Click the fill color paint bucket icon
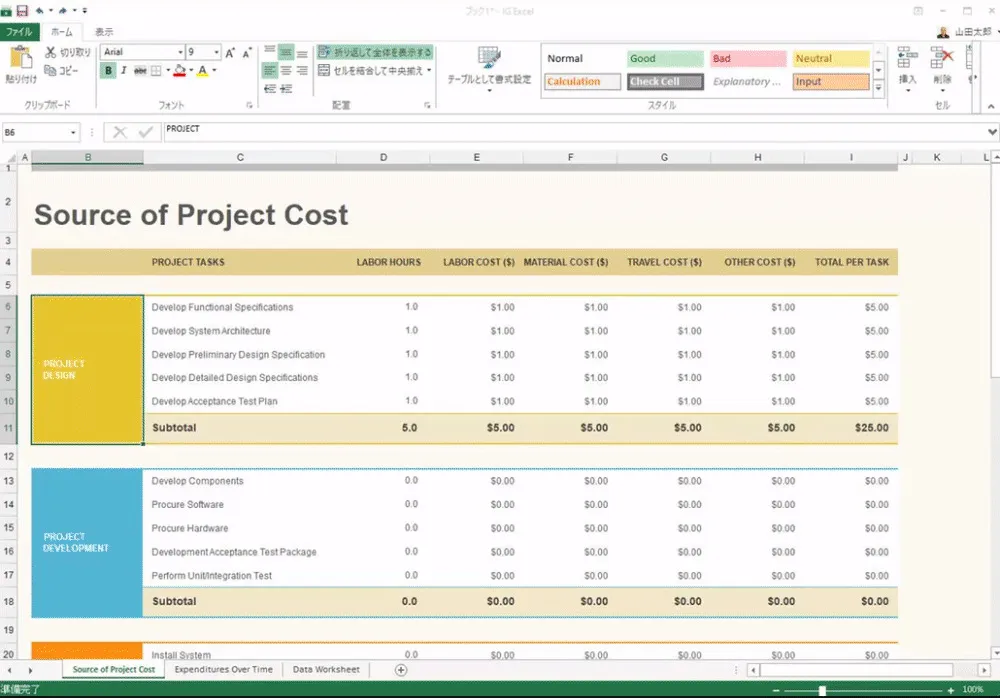Image resolution: width=1000 pixels, height=698 pixels. point(179,71)
